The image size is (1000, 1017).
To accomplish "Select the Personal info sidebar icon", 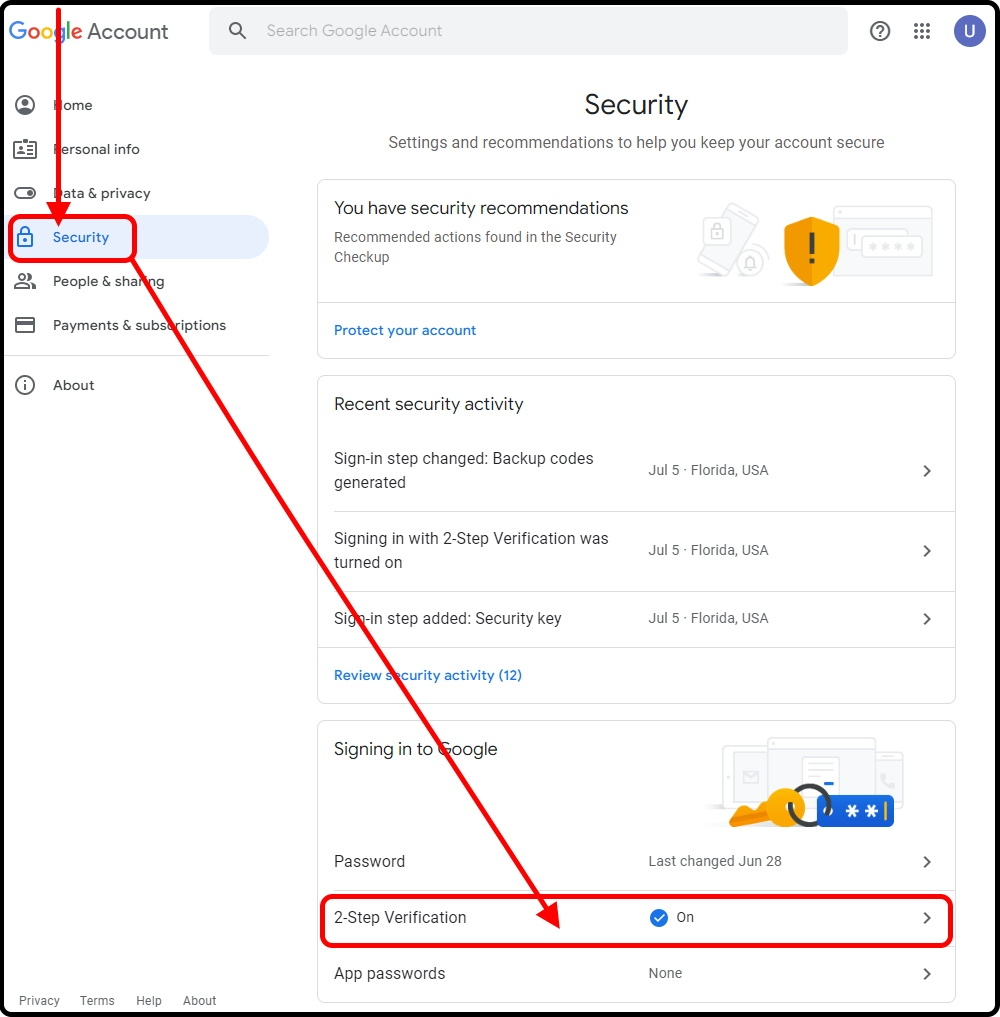I will 25,149.
